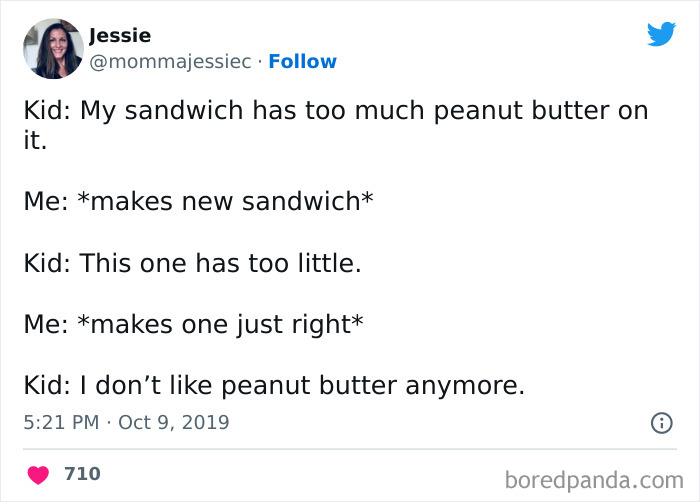Screen dimensions: 700x502
Task: Open Jessie's profile picture
Action: tap(52, 48)
